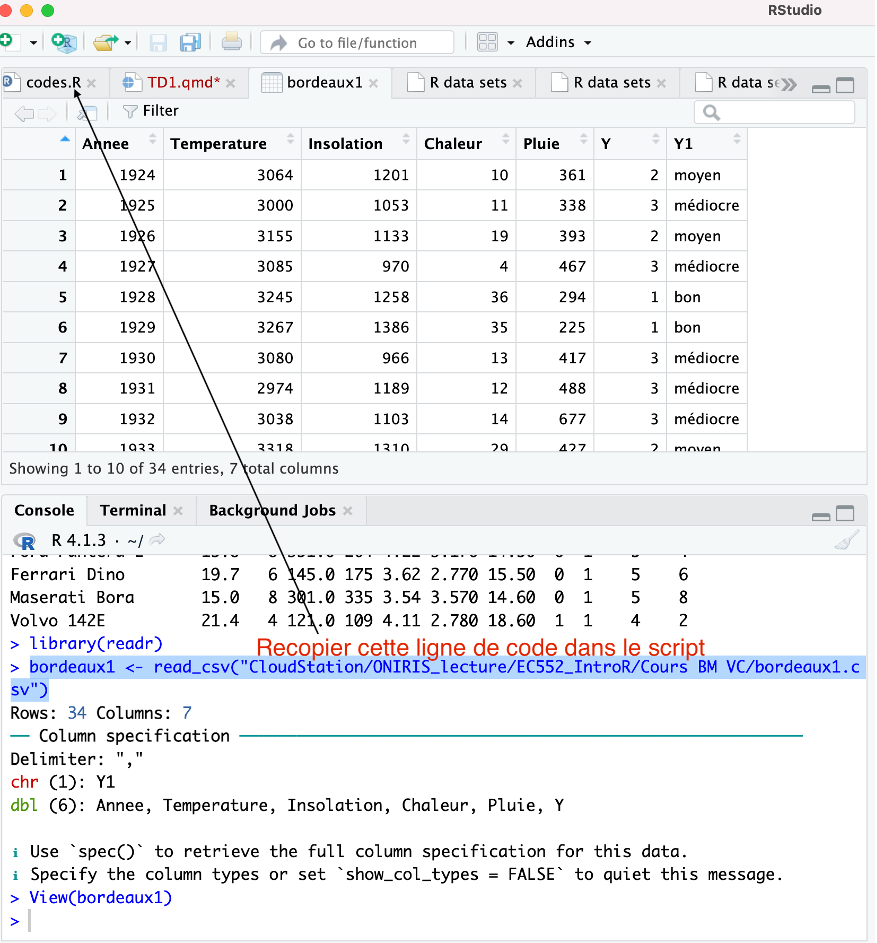This screenshot has height=943, width=877.
Task: Close the bordeaux1 tab
Action: pos(374,83)
